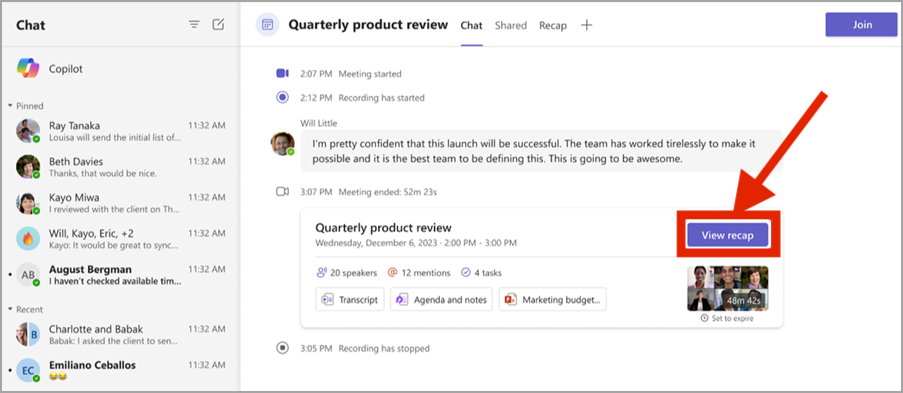903x393 pixels.
Task: Click August Bergman's AB avatar
Action: [28, 275]
